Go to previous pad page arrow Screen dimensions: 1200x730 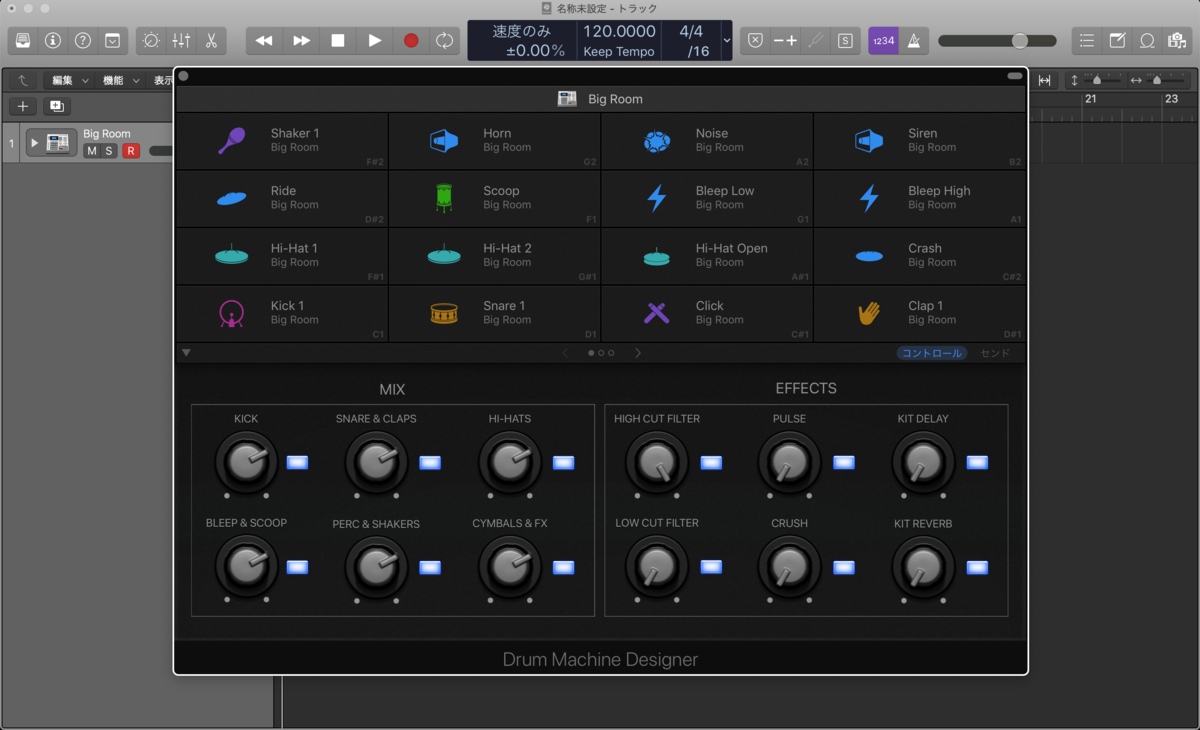pyautogui.click(x=565, y=353)
